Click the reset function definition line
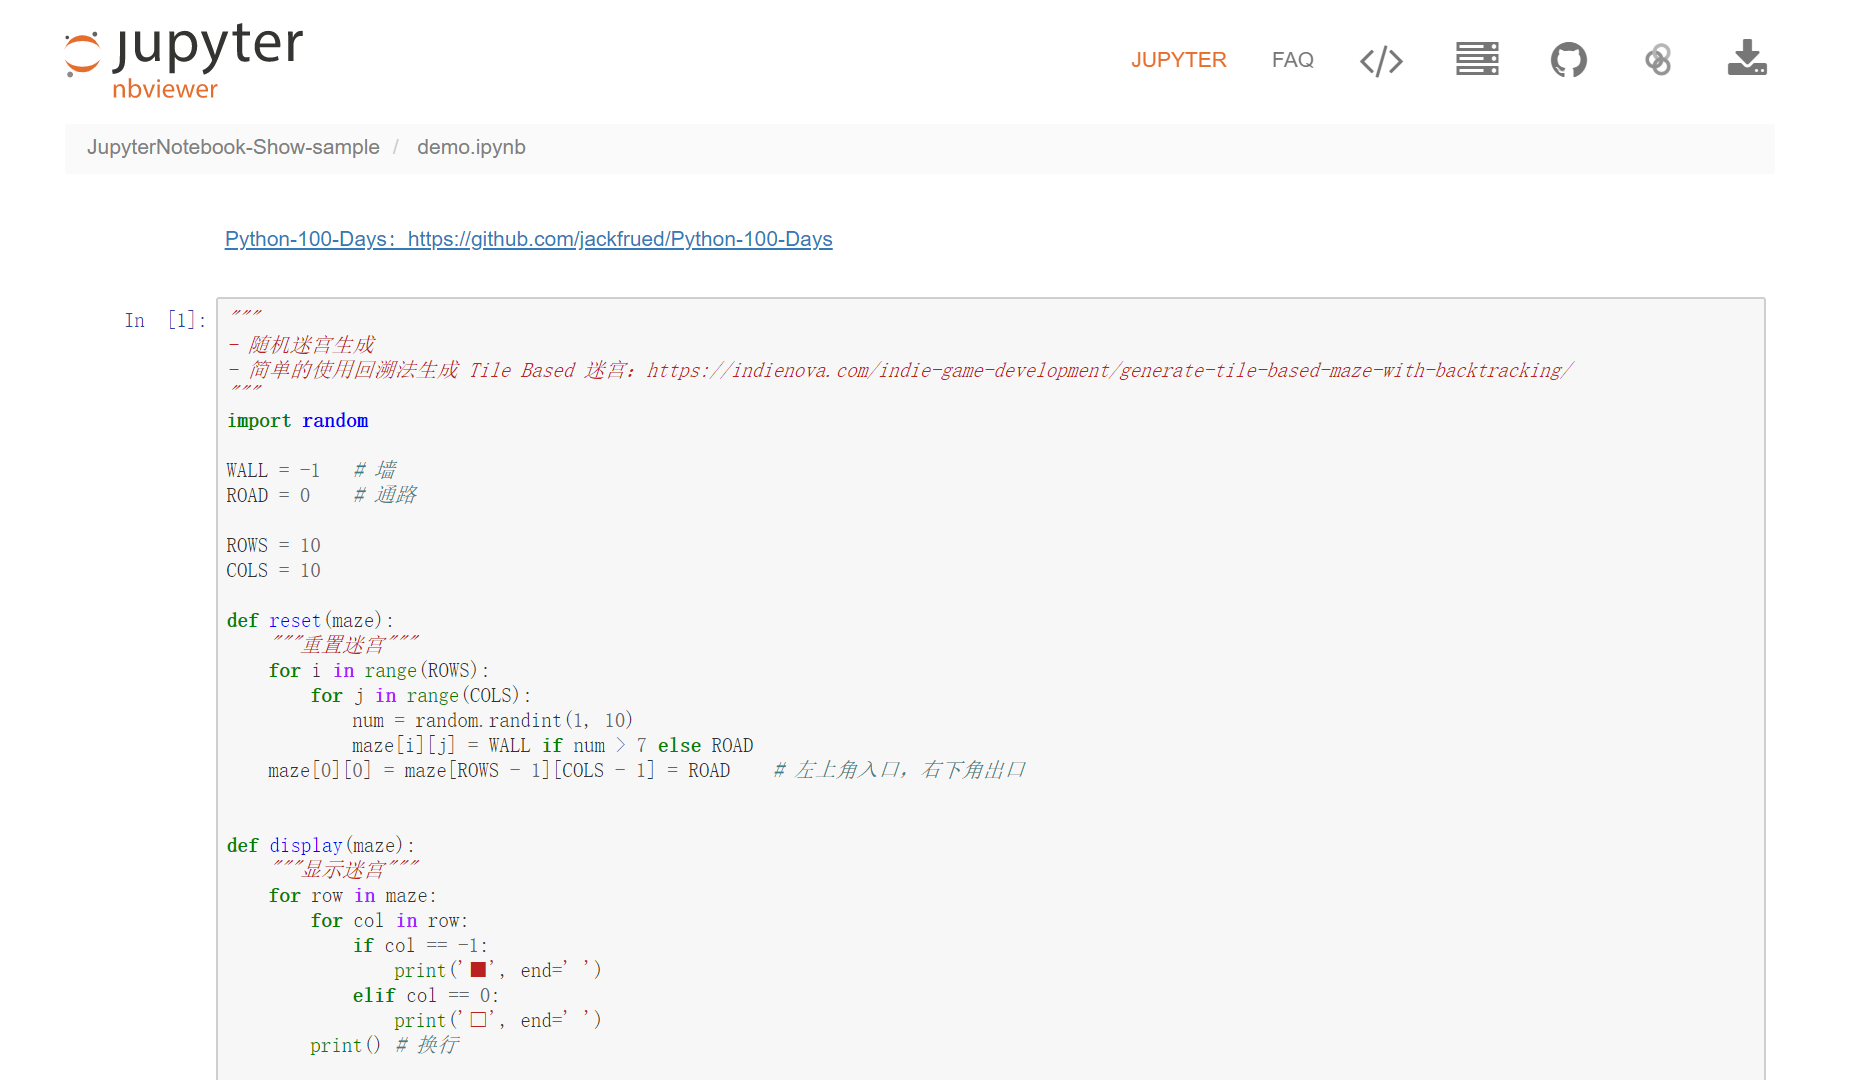 tap(310, 620)
